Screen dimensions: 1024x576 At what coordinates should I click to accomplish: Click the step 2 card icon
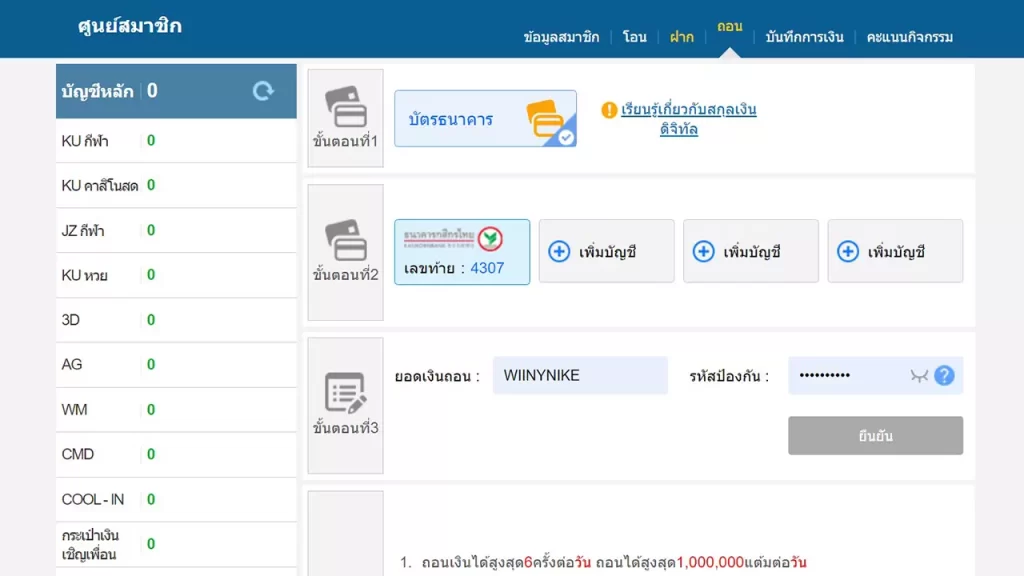click(x=345, y=240)
